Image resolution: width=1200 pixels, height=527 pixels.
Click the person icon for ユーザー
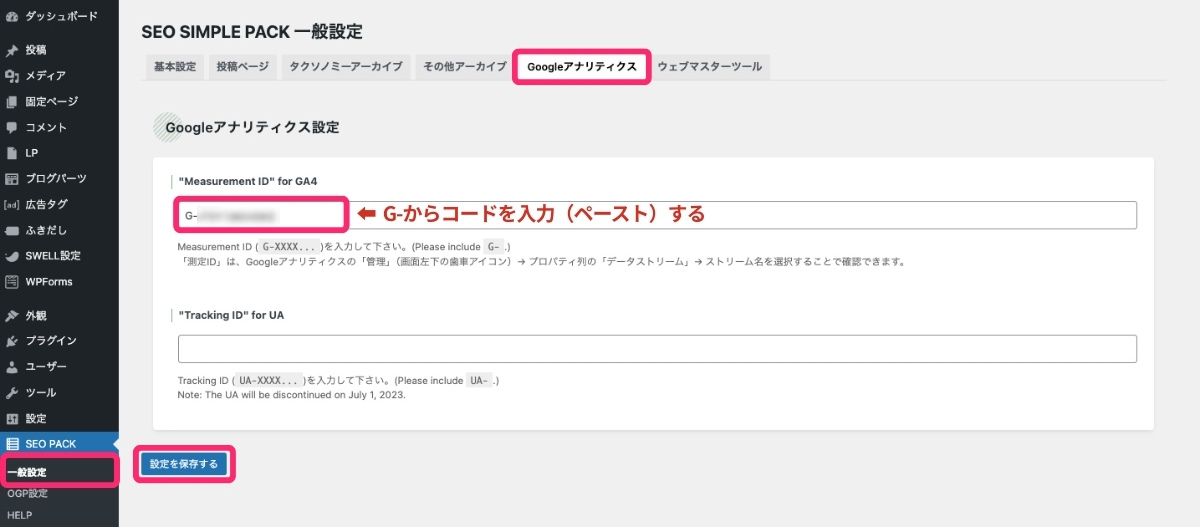coord(12,367)
